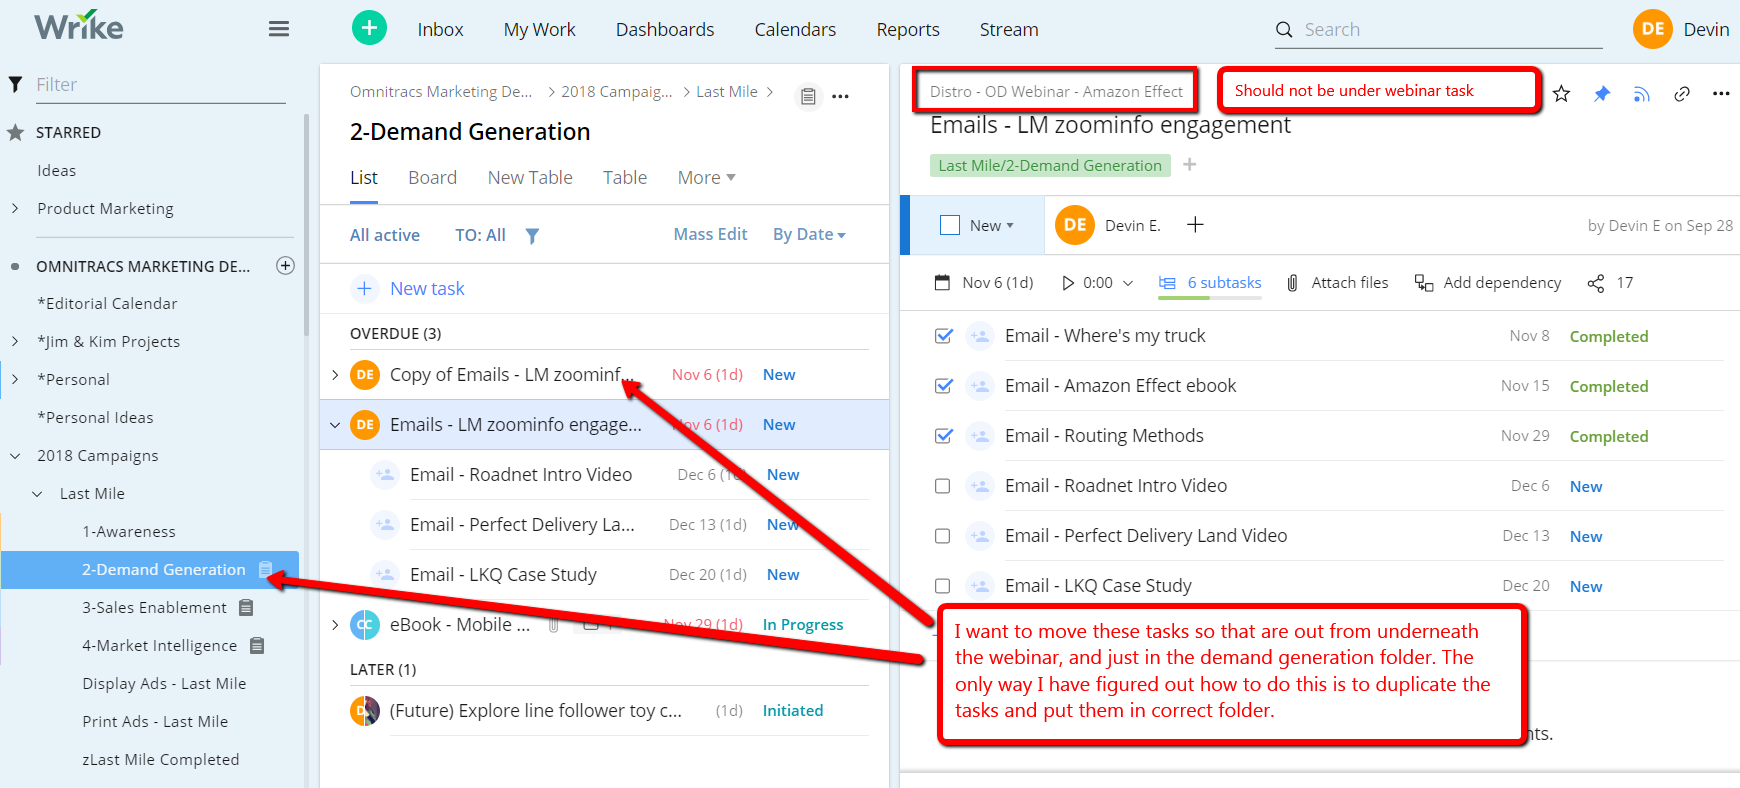Click the Last Mile/2-Demand Generation tag
The width and height of the screenshot is (1740, 788).
point(1050,165)
